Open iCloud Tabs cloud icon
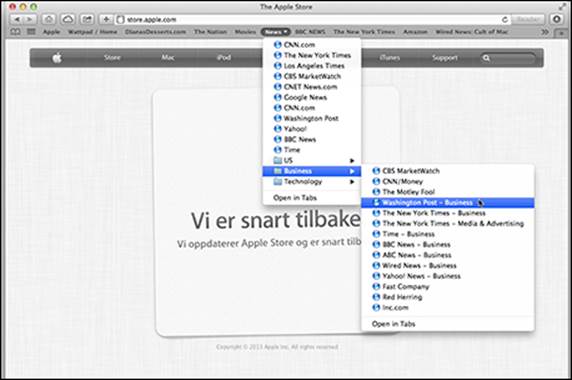The height and width of the screenshot is (380, 572). [x=68, y=19]
